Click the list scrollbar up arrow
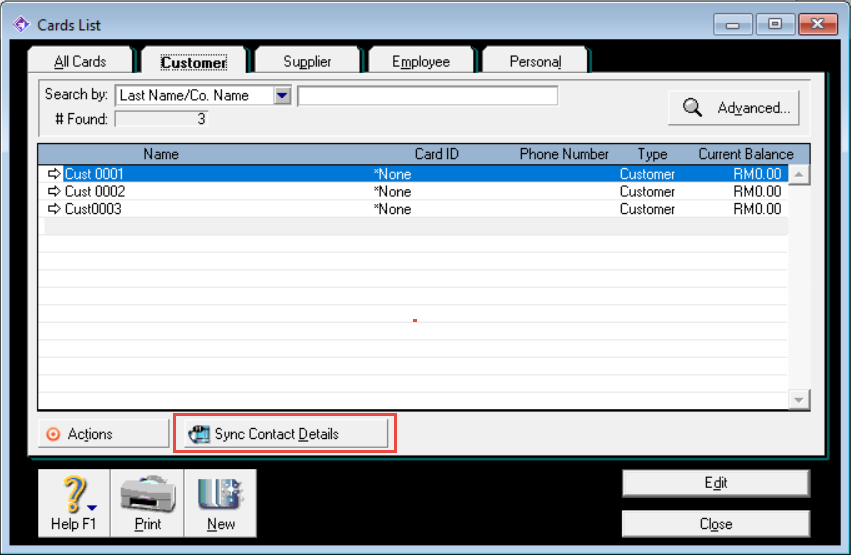Viewport: 851px width, 555px height. [x=799, y=174]
